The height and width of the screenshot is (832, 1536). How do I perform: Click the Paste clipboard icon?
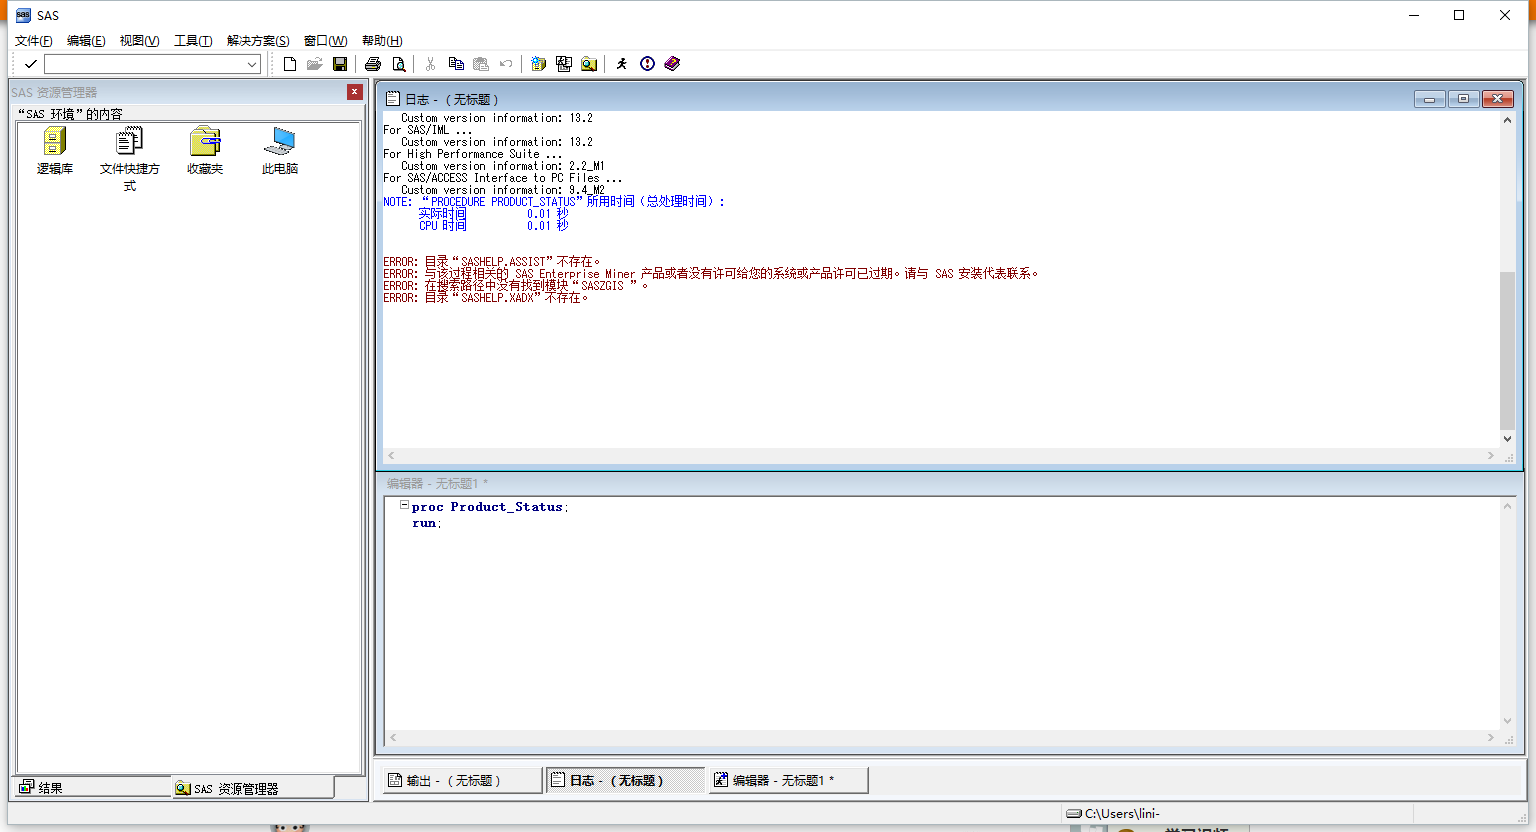pyautogui.click(x=481, y=64)
